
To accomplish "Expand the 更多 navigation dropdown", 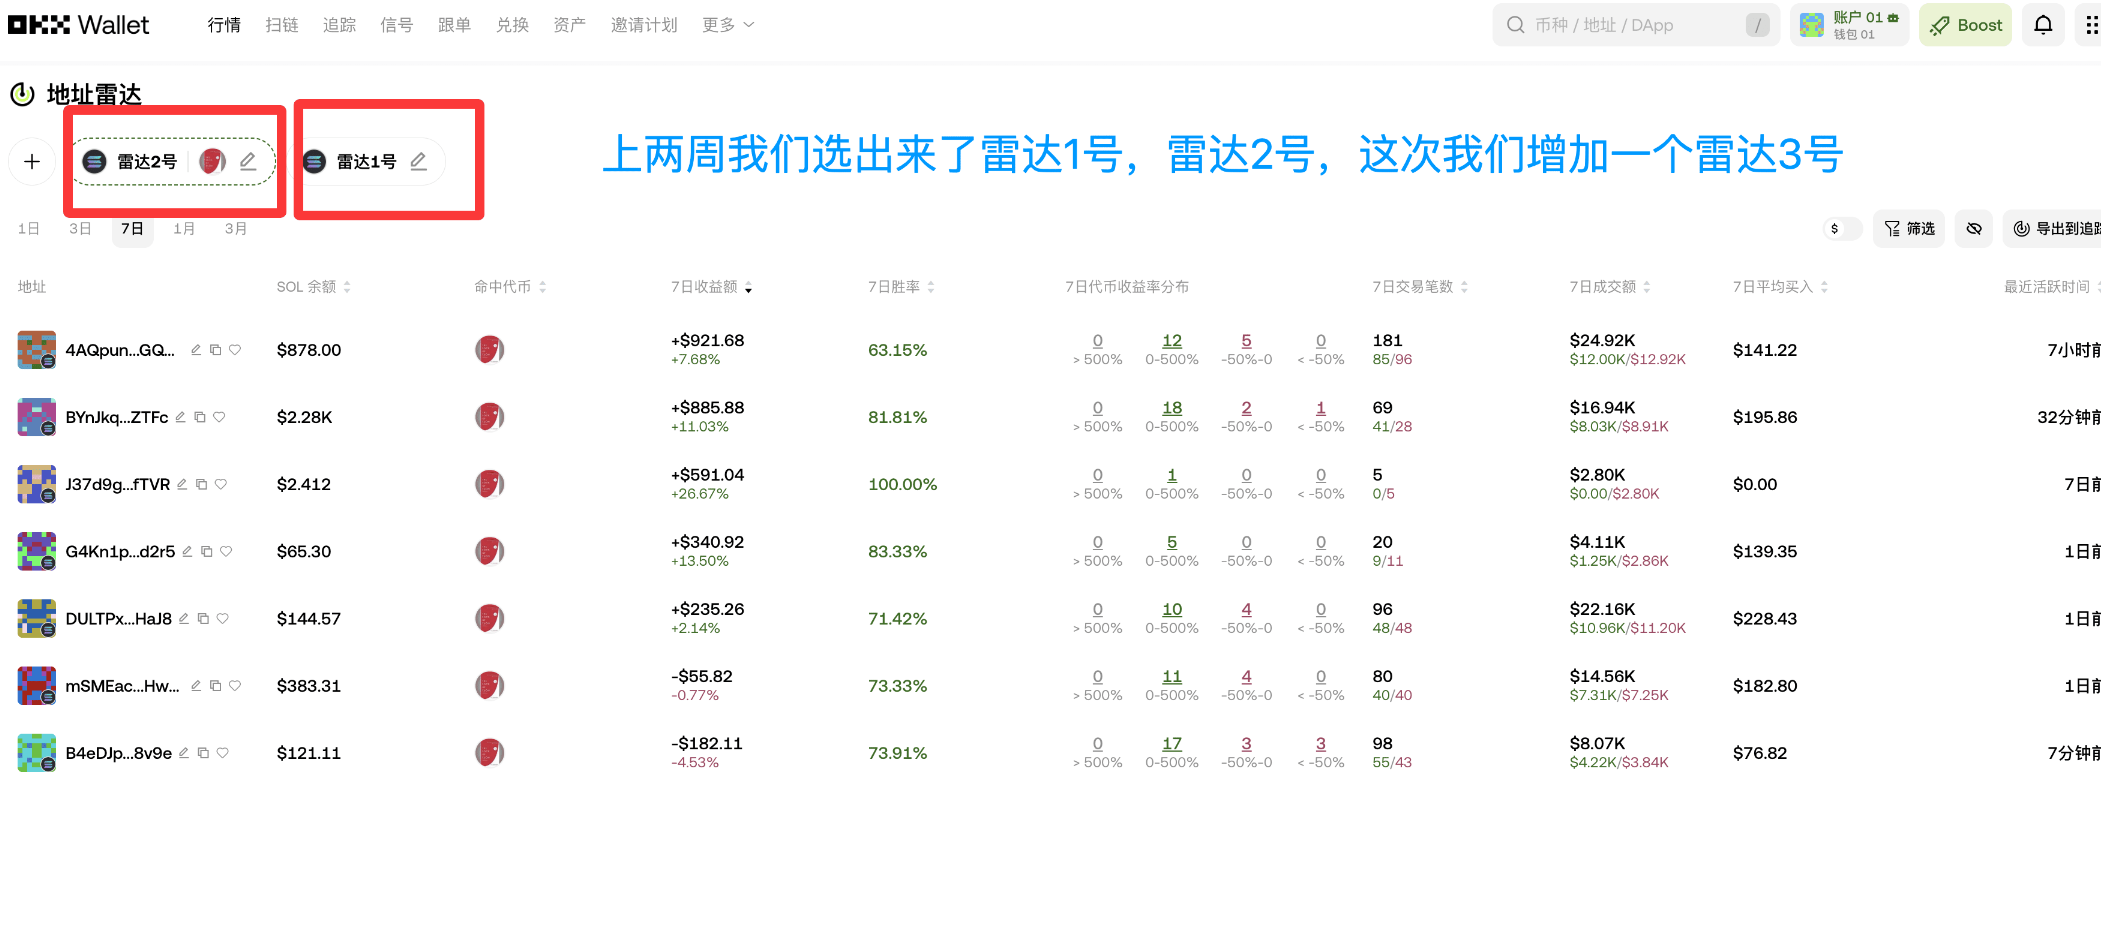I will (x=728, y=25).
